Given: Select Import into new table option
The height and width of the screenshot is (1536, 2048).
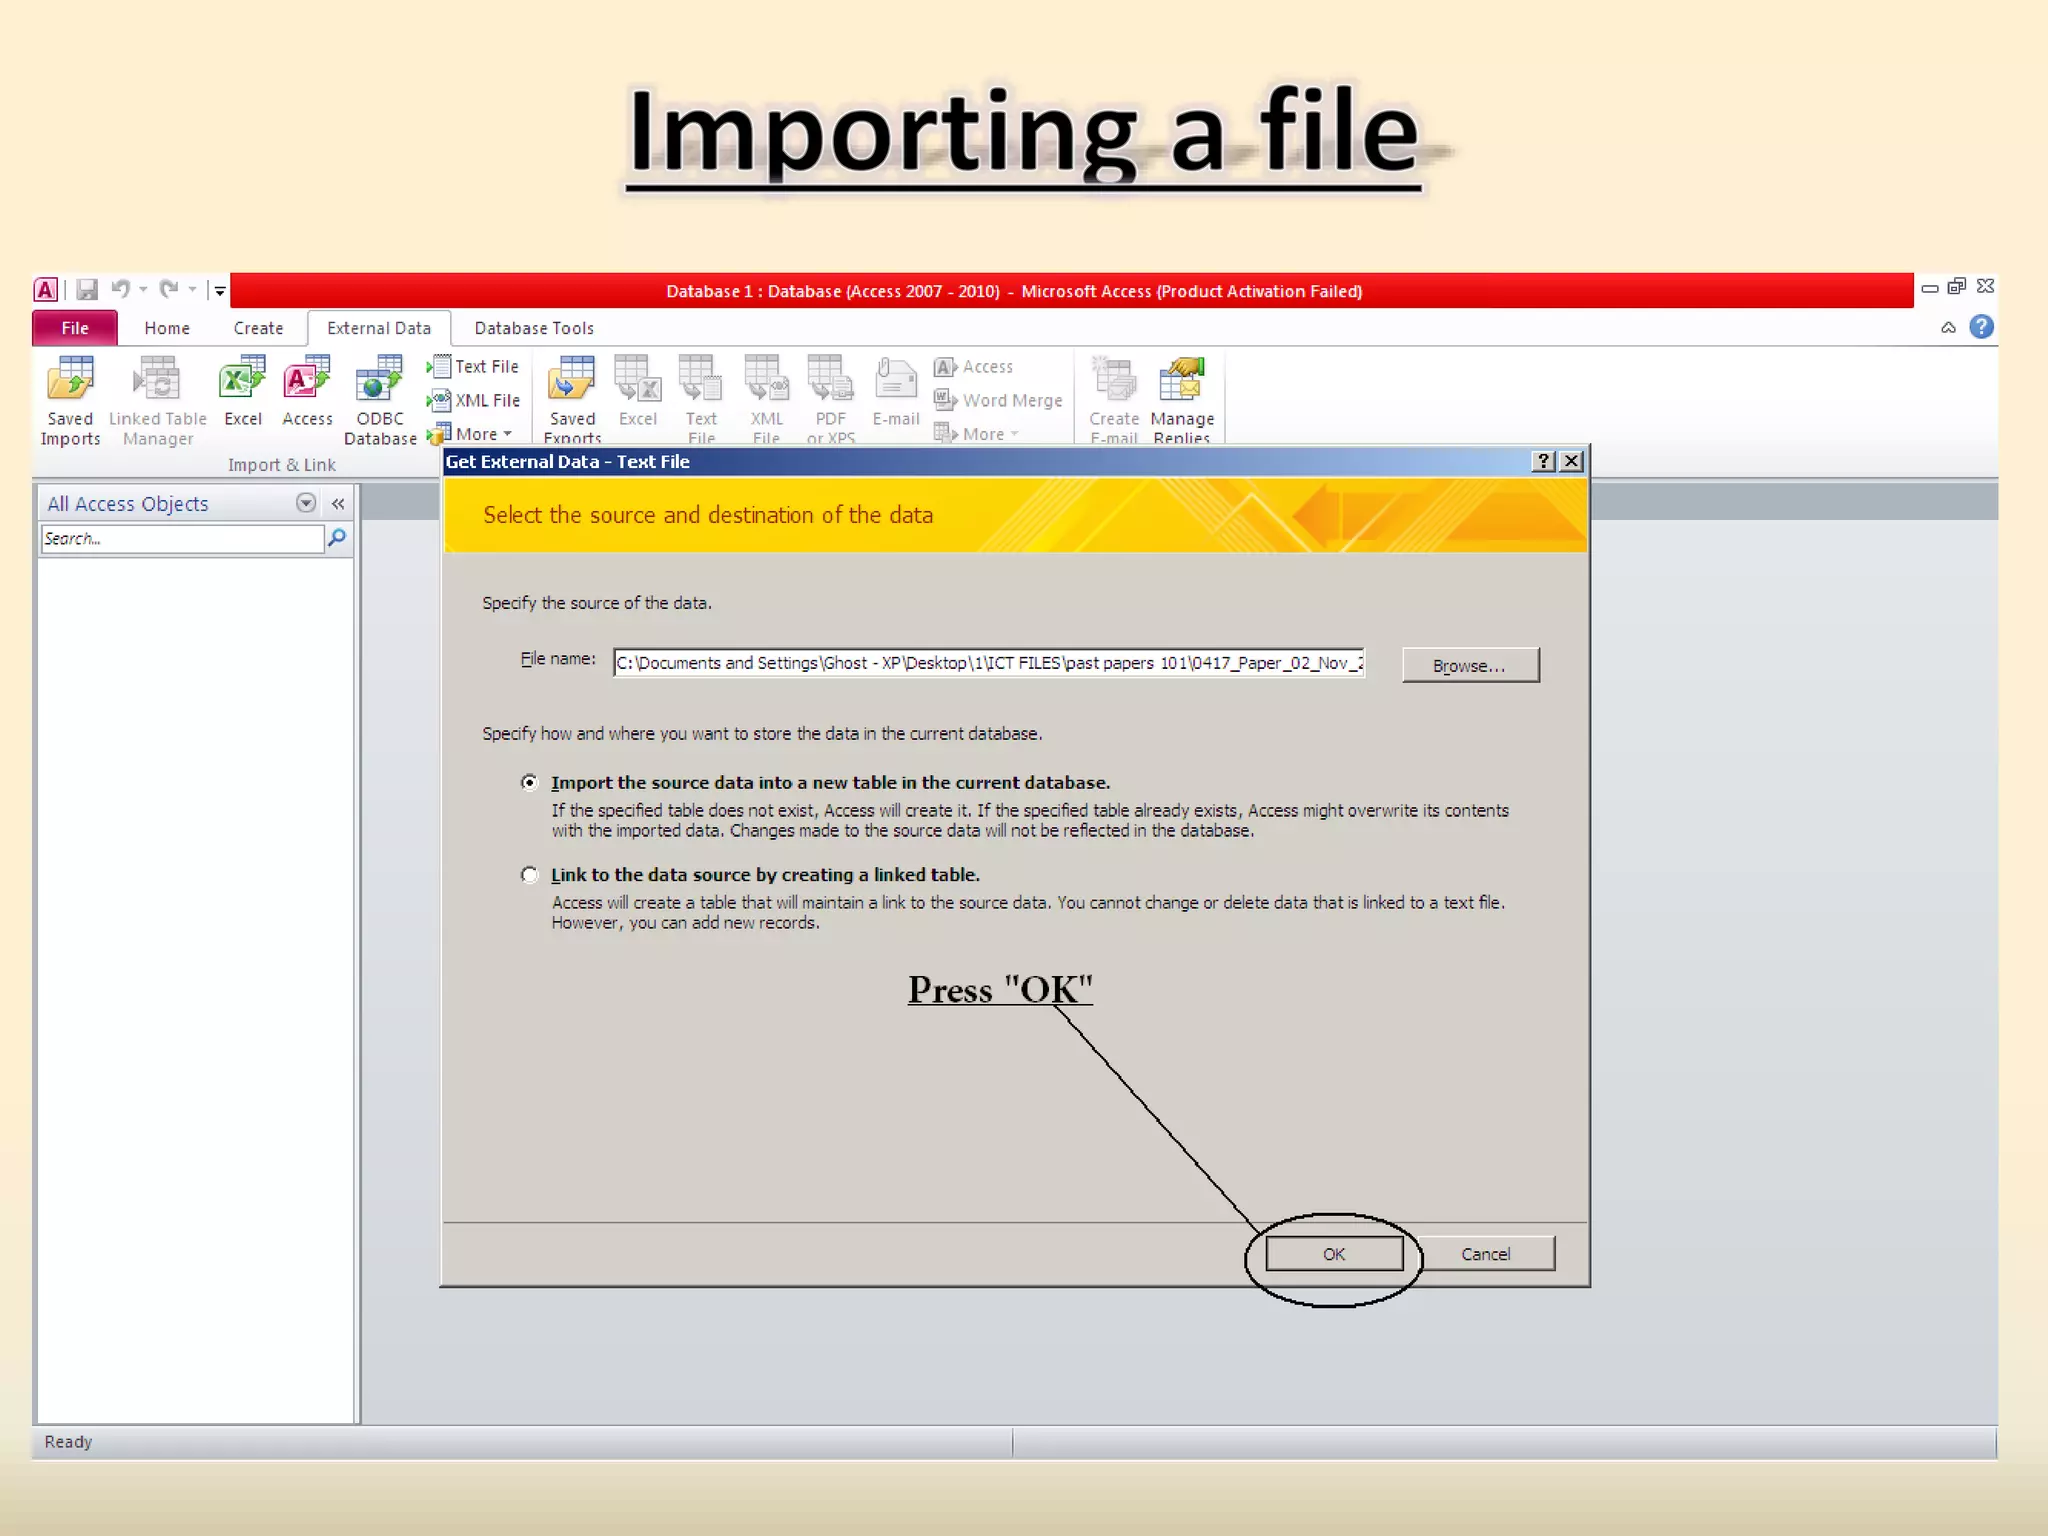Looking at the screenshot, I should pos(529,783).
